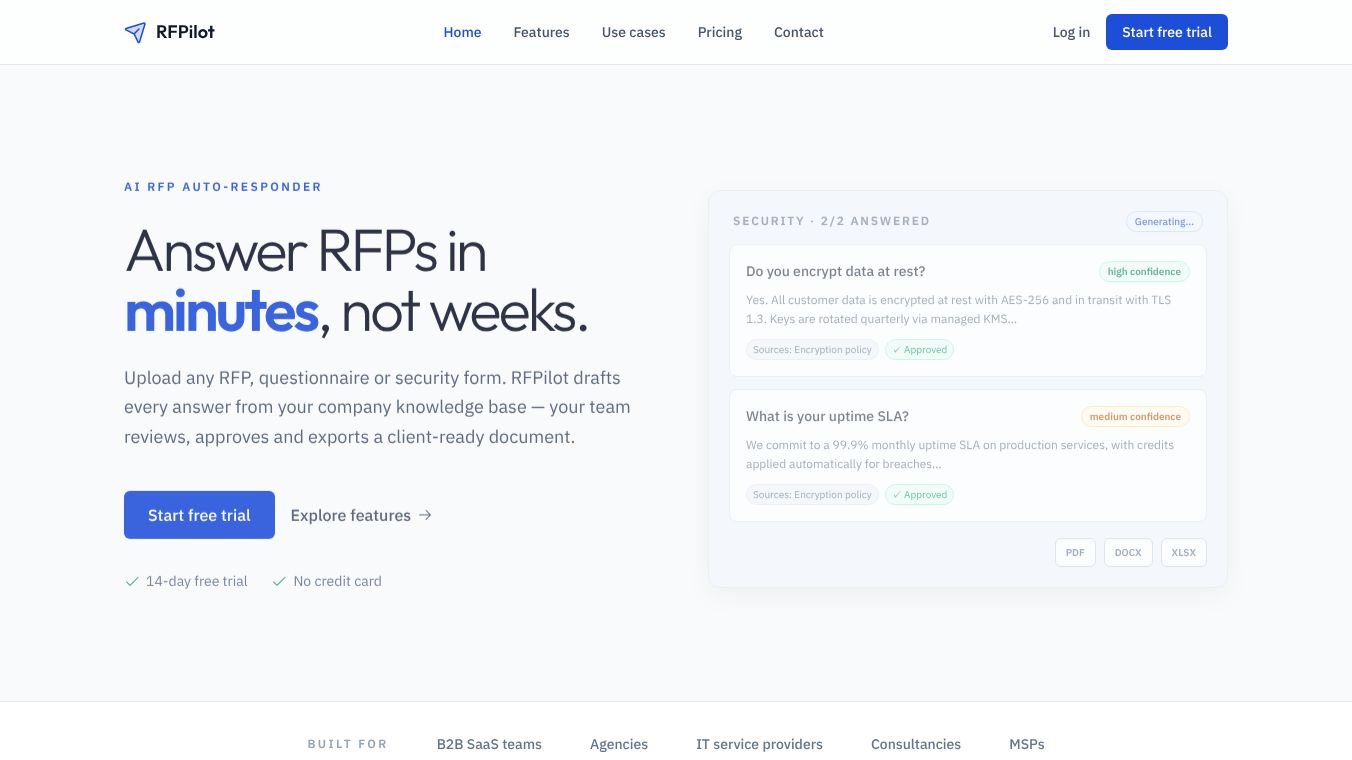Click the 'Upload any RFP' description paragraph
This screenshot has height=760, width=1352.
pos(377,407)
